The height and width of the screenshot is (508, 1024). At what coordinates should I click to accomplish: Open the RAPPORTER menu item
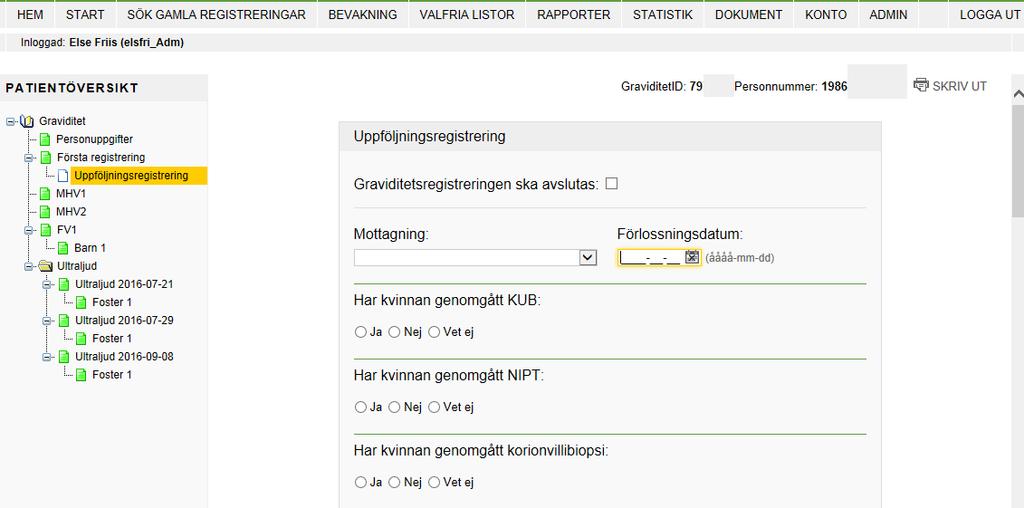click(x=573, y=14)
